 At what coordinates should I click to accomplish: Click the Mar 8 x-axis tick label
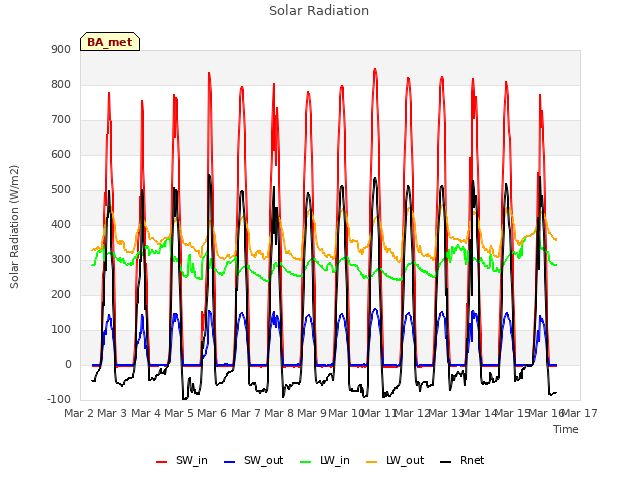279,413
